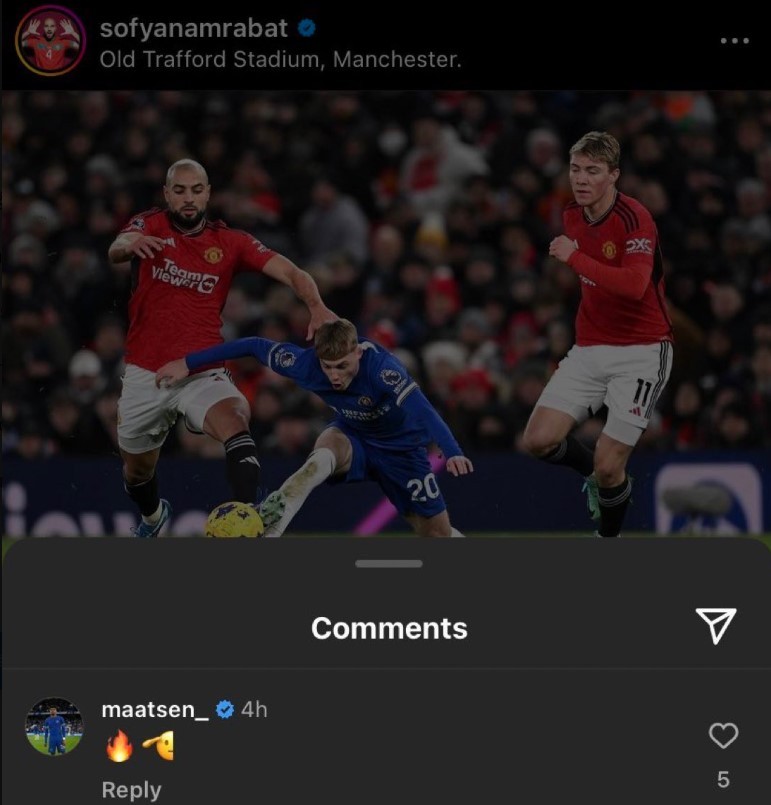Viewport: 771px width, 805px height.
Task: Tap the saluting face emoji in comment
Action: (x=159, y=745)
